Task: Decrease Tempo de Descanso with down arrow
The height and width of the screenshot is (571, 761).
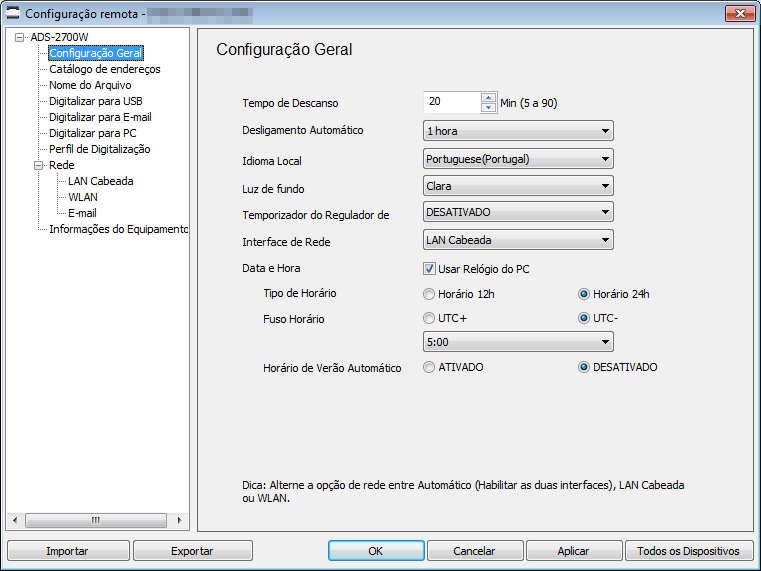Action: 489,107
